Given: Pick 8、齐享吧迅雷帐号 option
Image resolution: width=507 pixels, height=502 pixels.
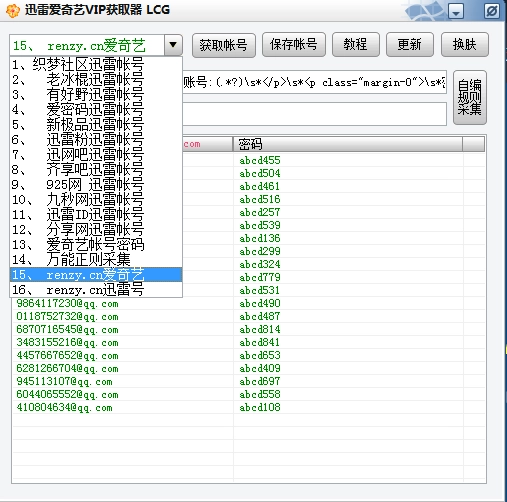Looking at the screenshot, I should [96, 170].
